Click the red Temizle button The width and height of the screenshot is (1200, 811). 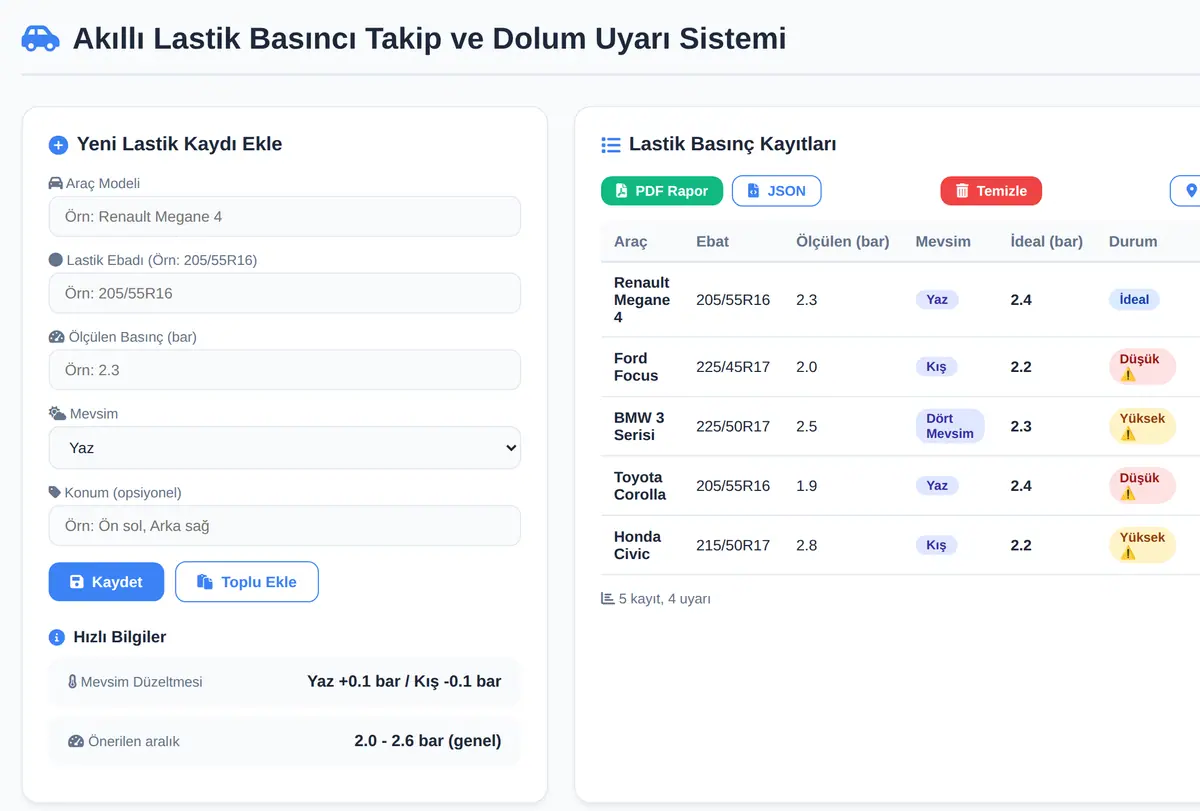(x=991, y=191)
